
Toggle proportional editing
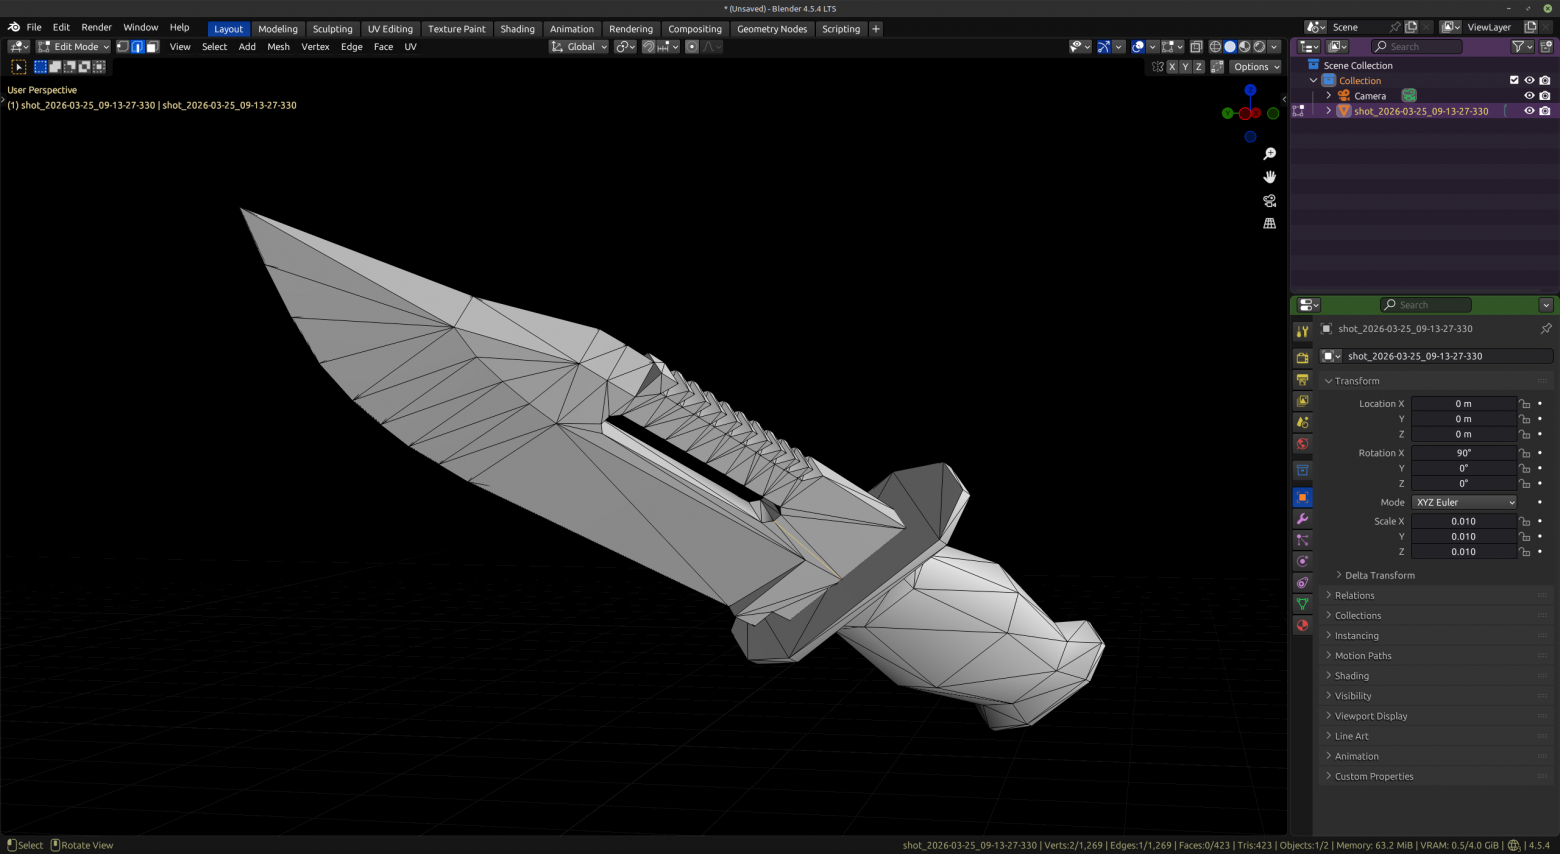691,47
